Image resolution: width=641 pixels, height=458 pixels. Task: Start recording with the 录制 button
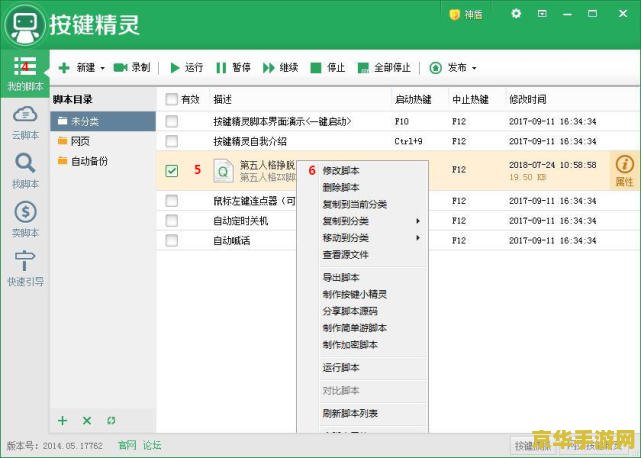pos(132,67)
